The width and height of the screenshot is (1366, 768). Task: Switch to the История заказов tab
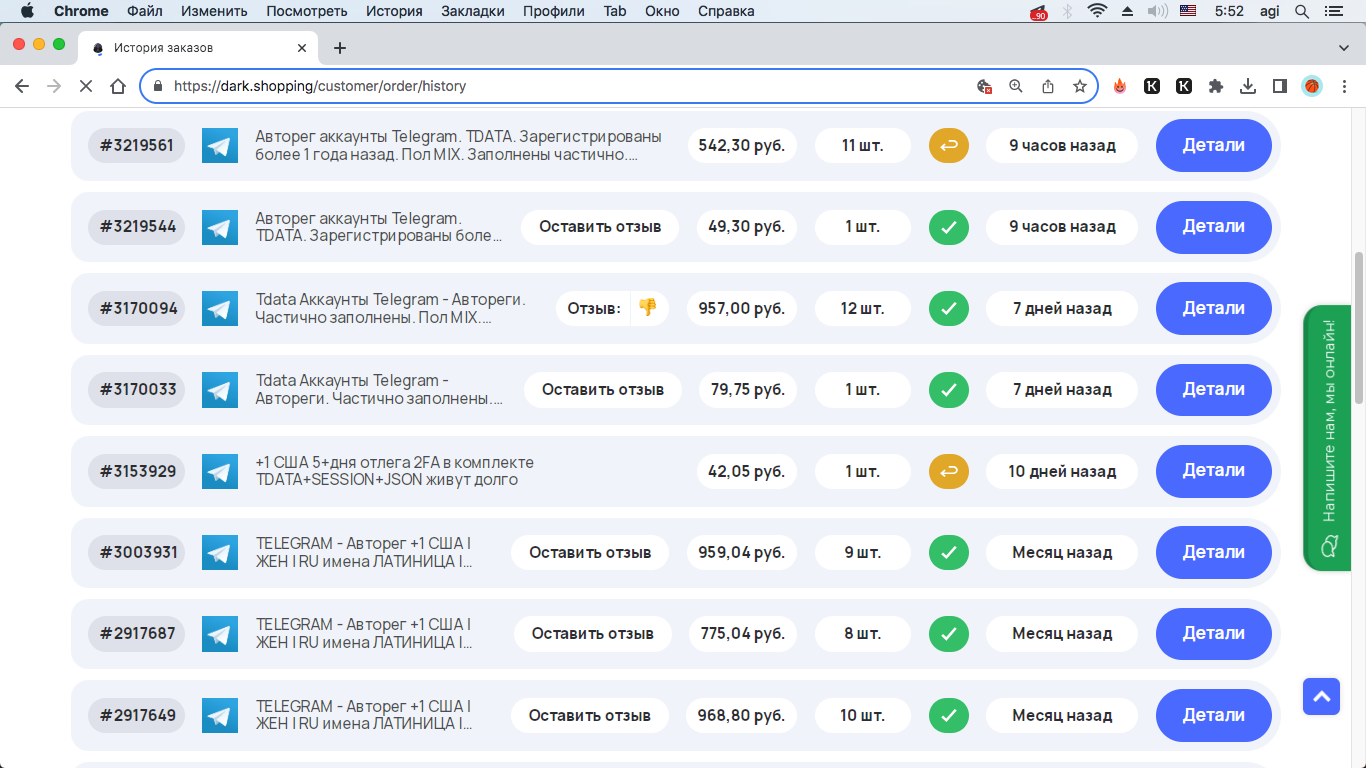pos(200,48)
